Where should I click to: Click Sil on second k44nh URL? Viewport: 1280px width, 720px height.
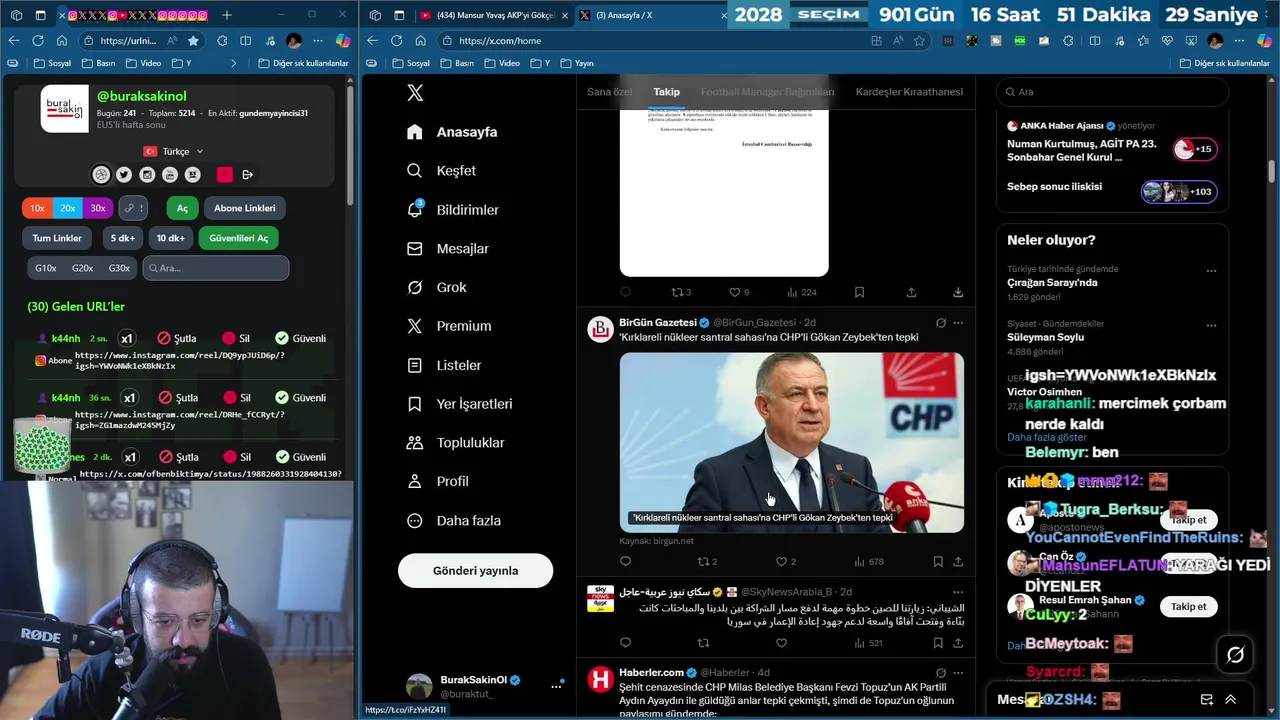pos(237,398)
